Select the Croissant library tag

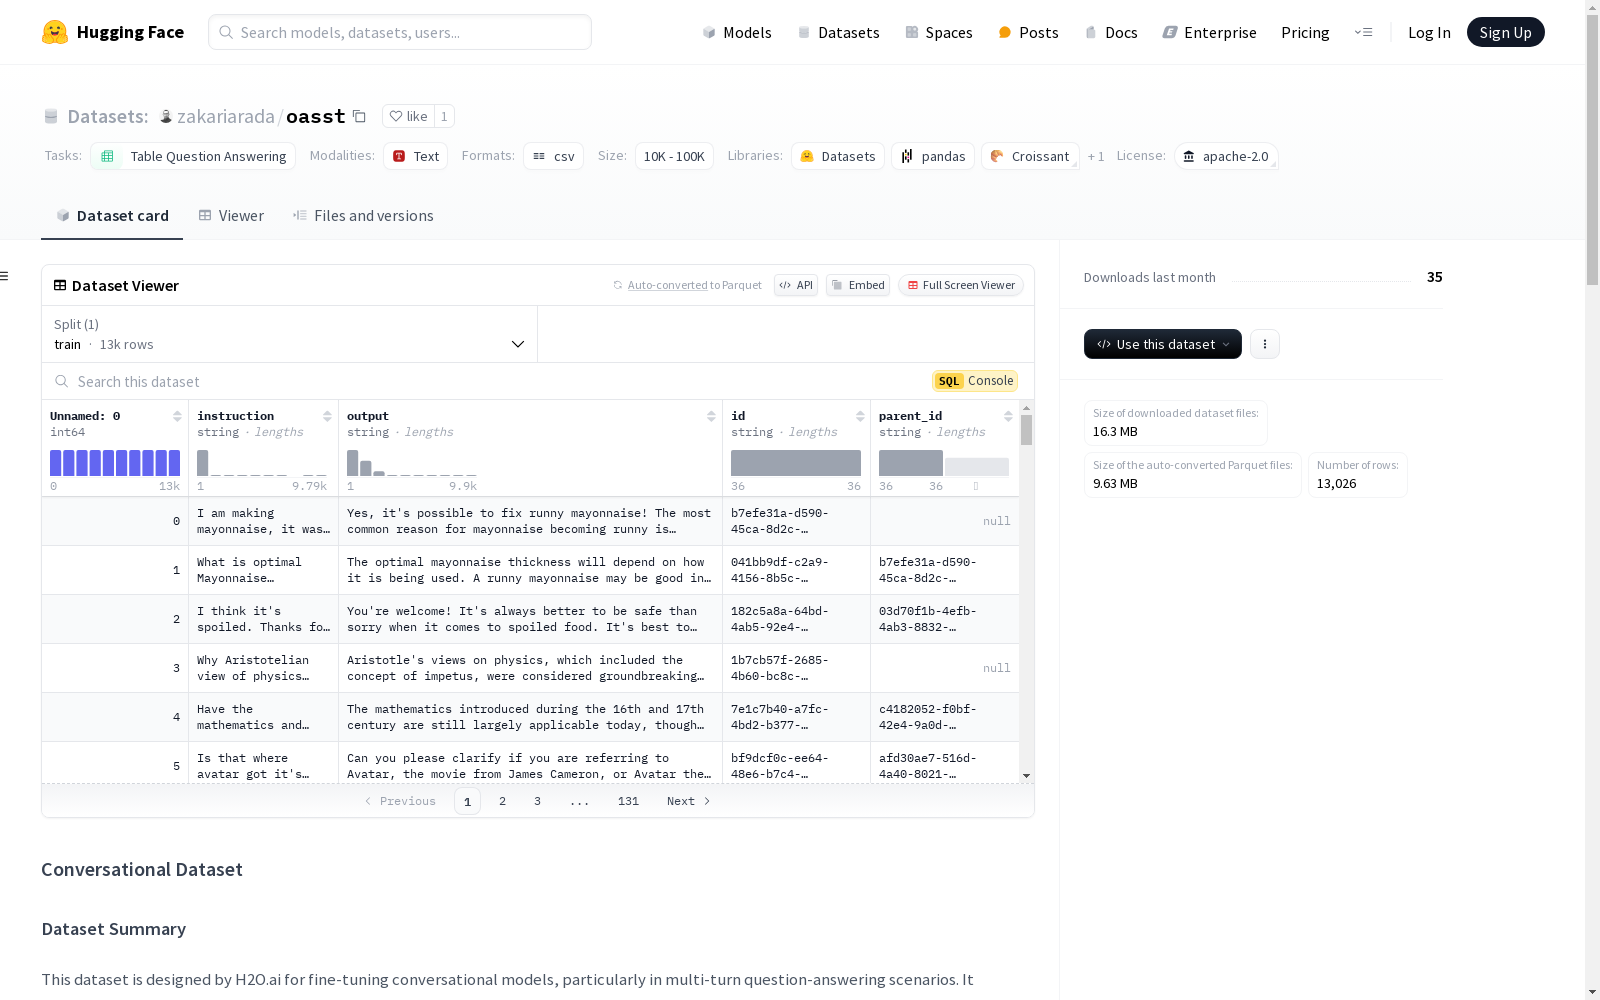1030,156
